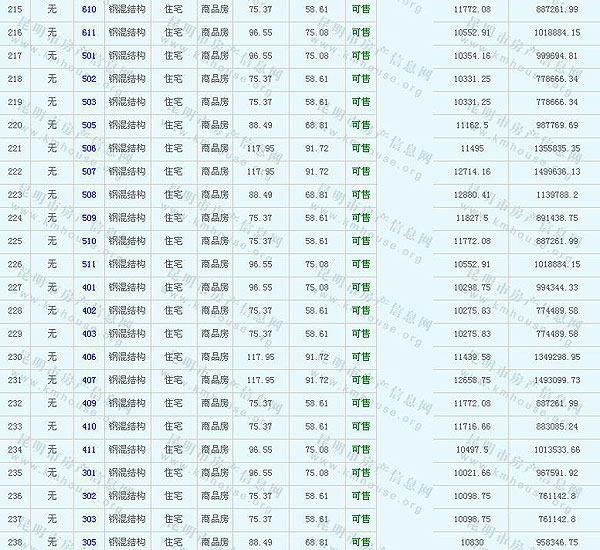Open room 301 link
This screenshot has width=600, height=550.
(x=89, y=472)
